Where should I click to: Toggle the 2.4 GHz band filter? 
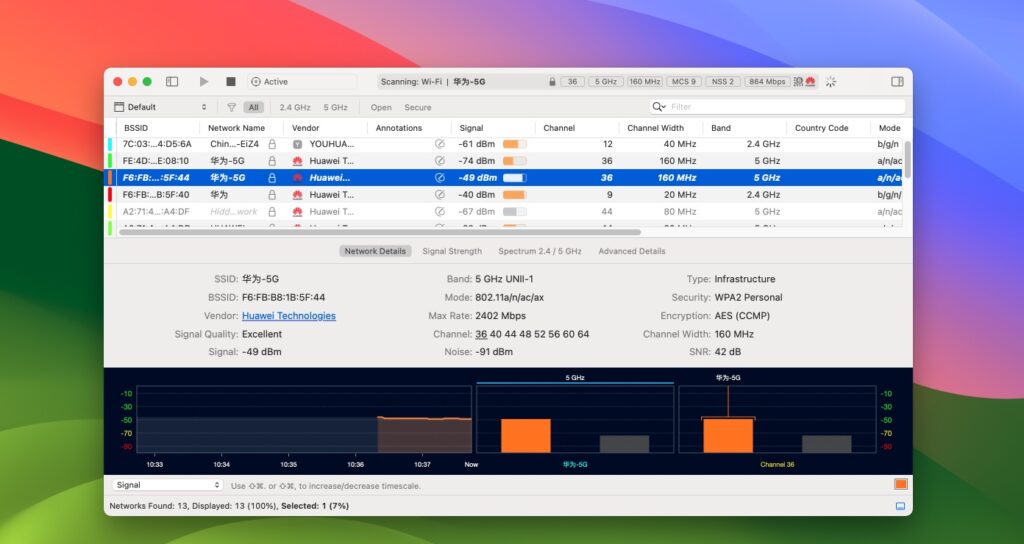pos(295,107)
